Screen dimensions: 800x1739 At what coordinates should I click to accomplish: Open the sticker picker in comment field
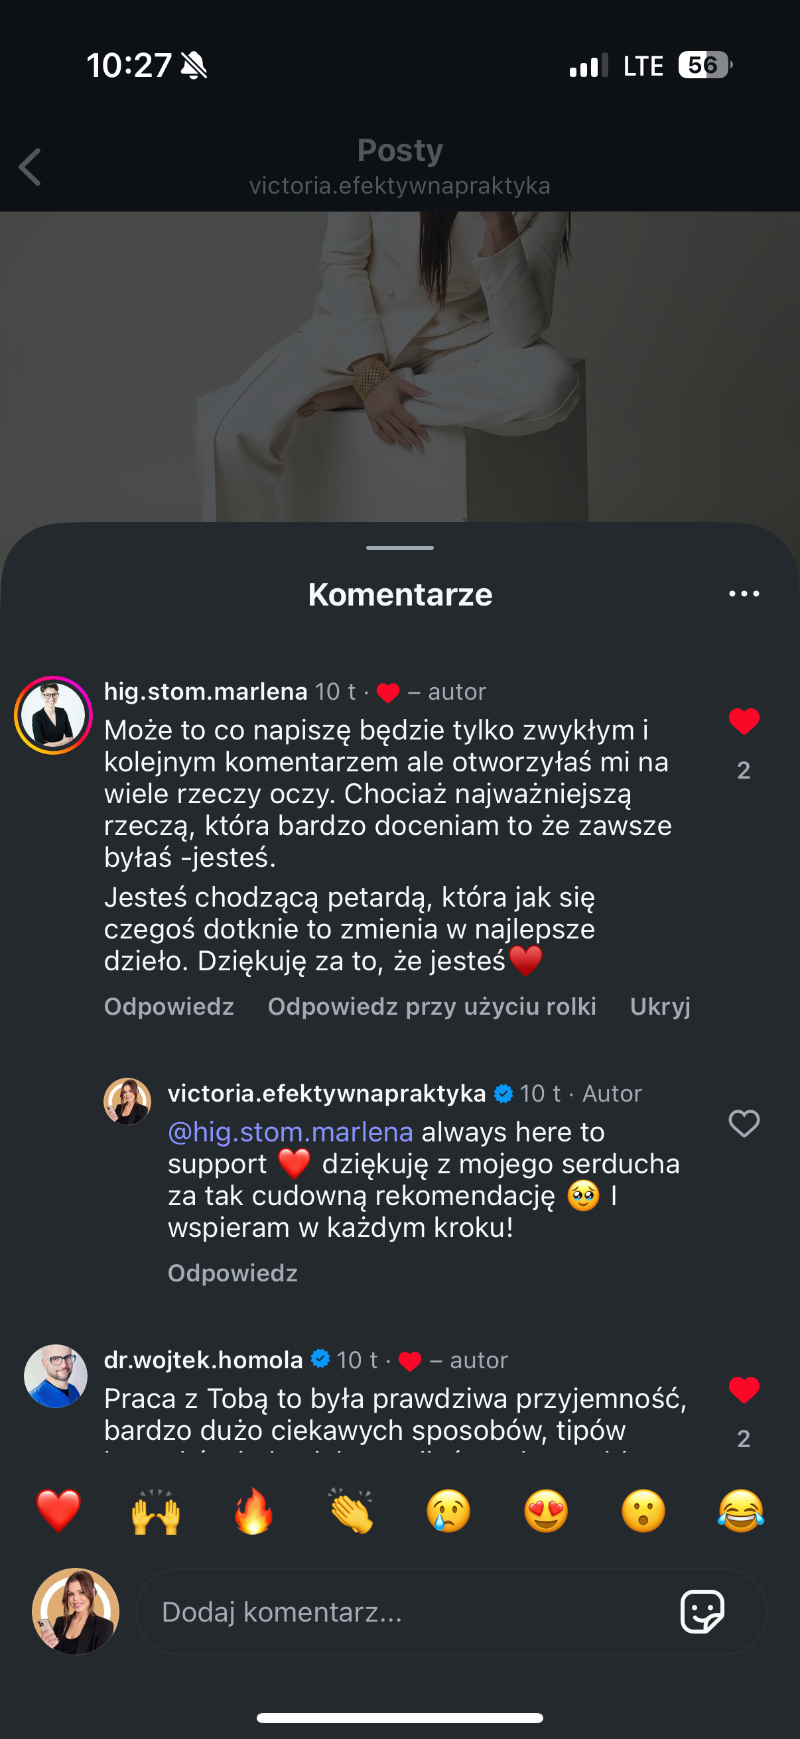point(702,1611)
